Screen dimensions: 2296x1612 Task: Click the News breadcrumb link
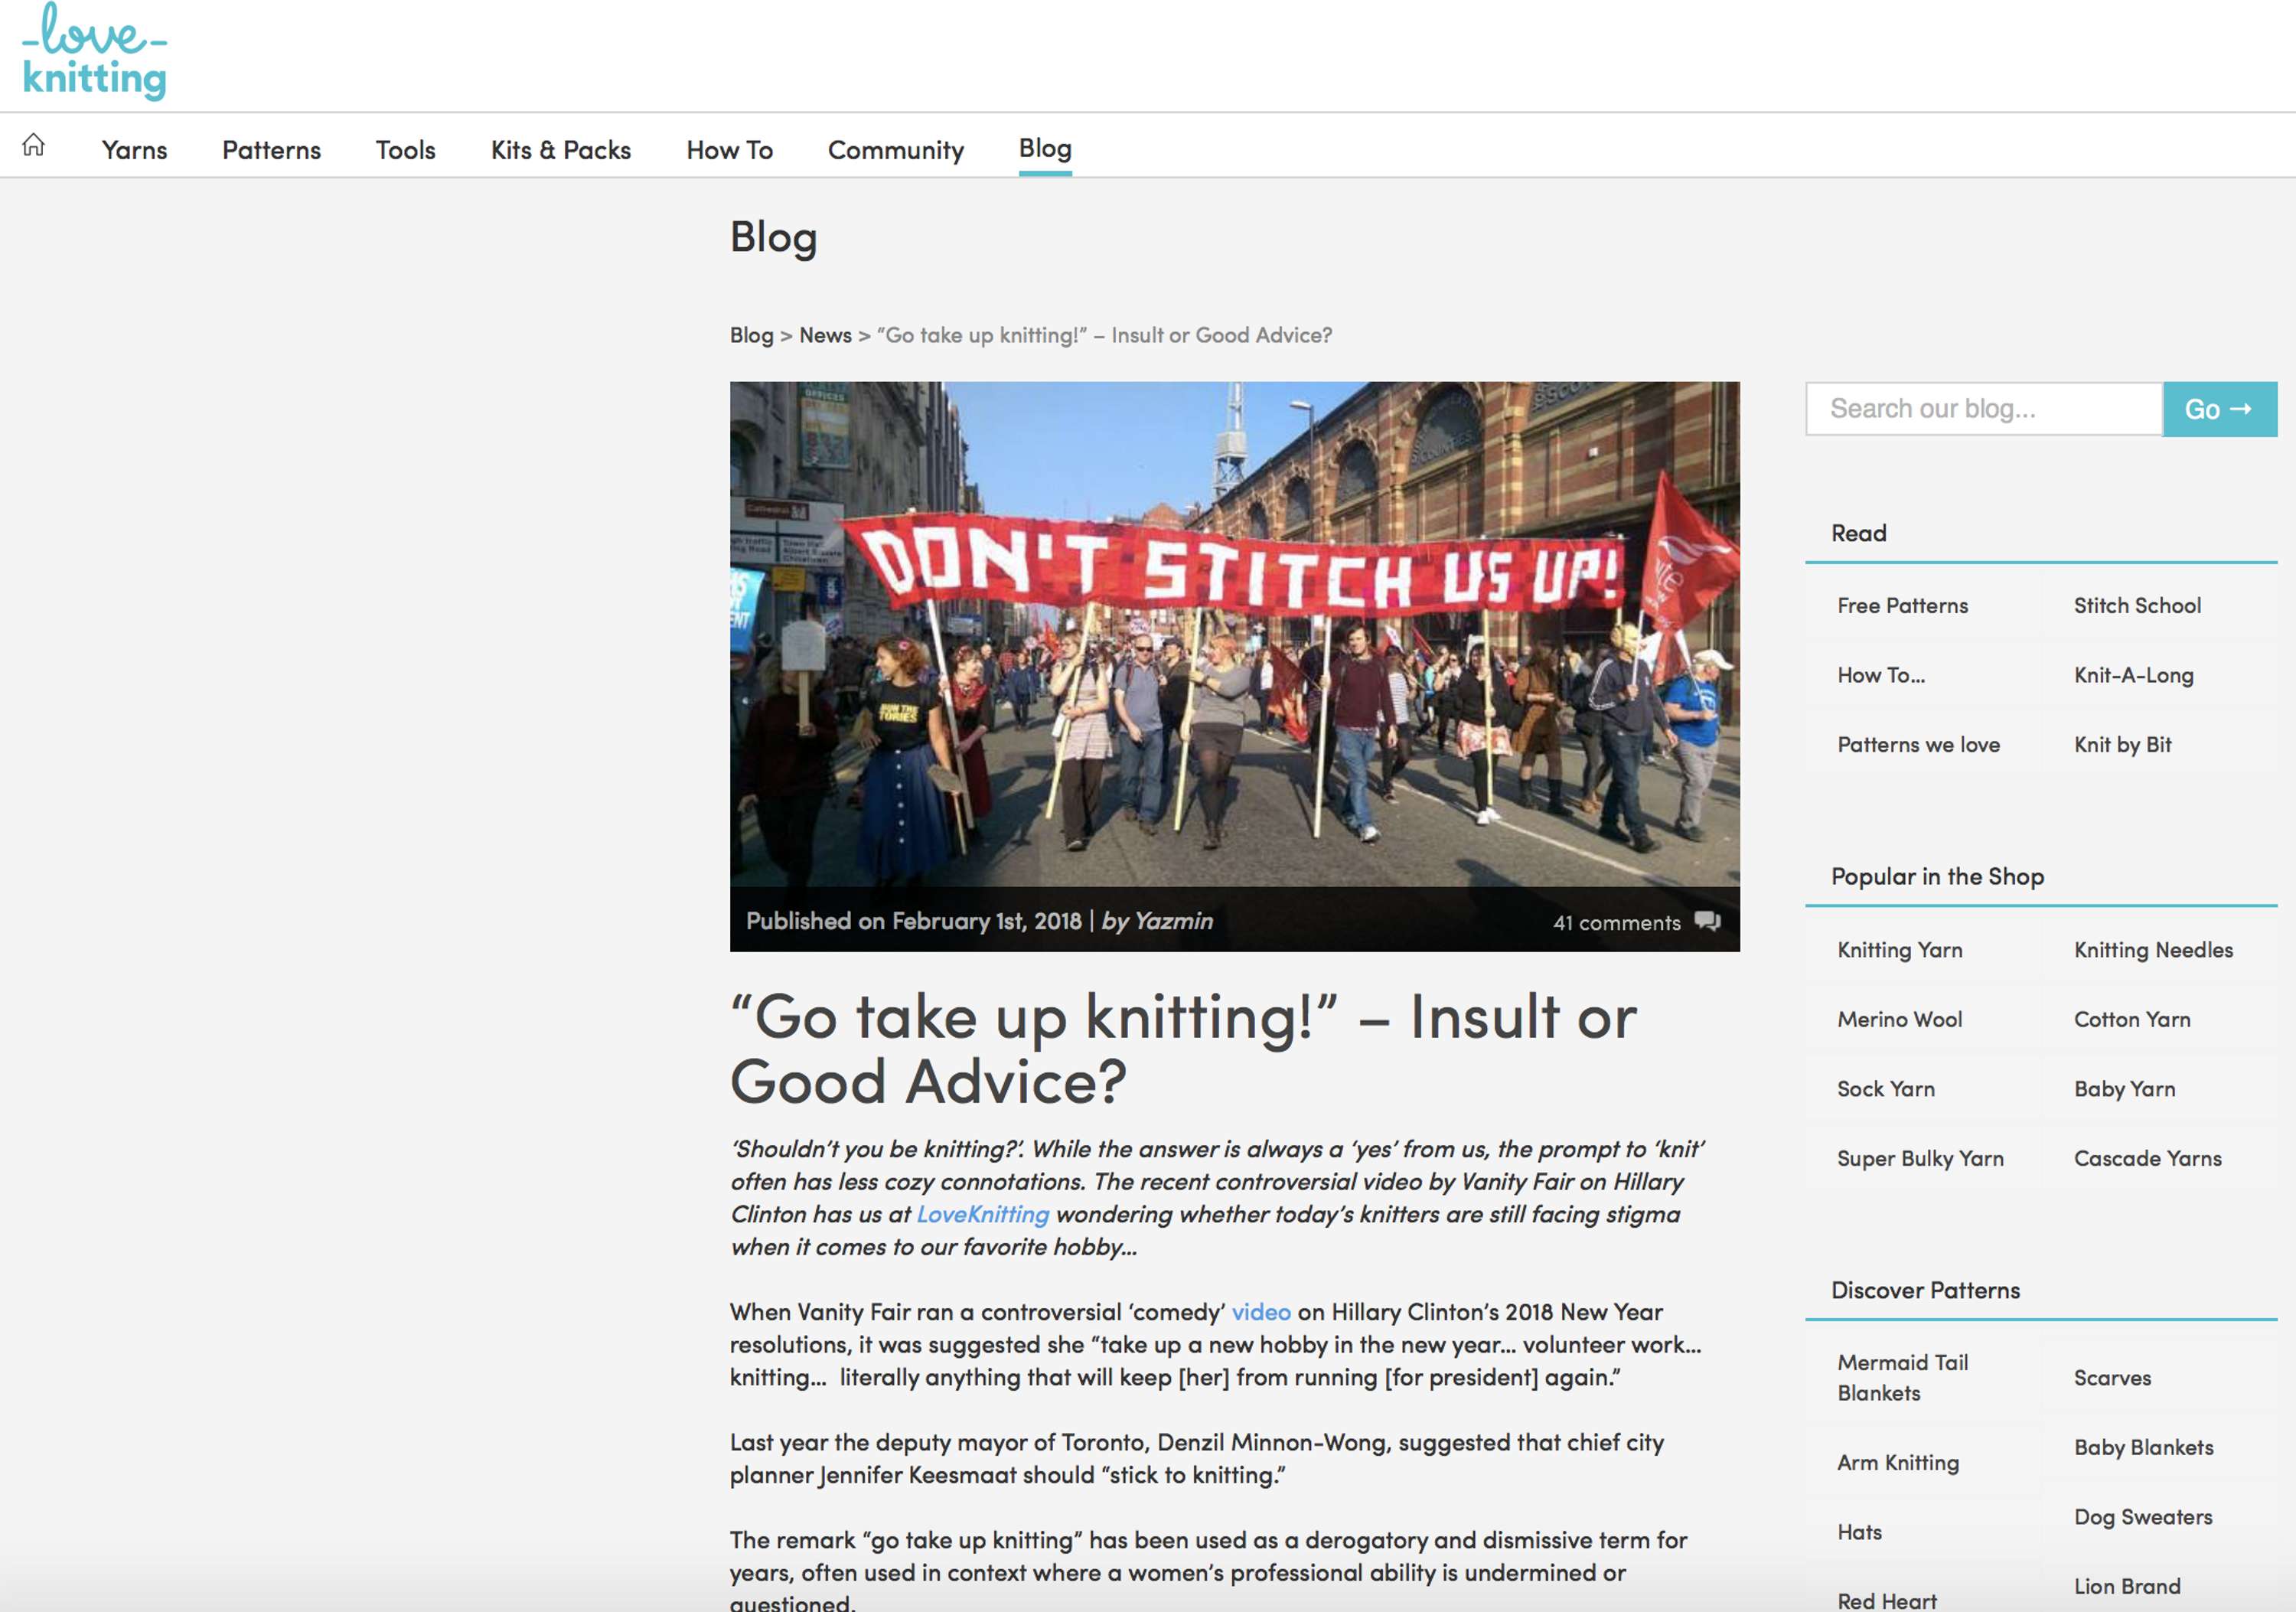[x=825, y=335]
